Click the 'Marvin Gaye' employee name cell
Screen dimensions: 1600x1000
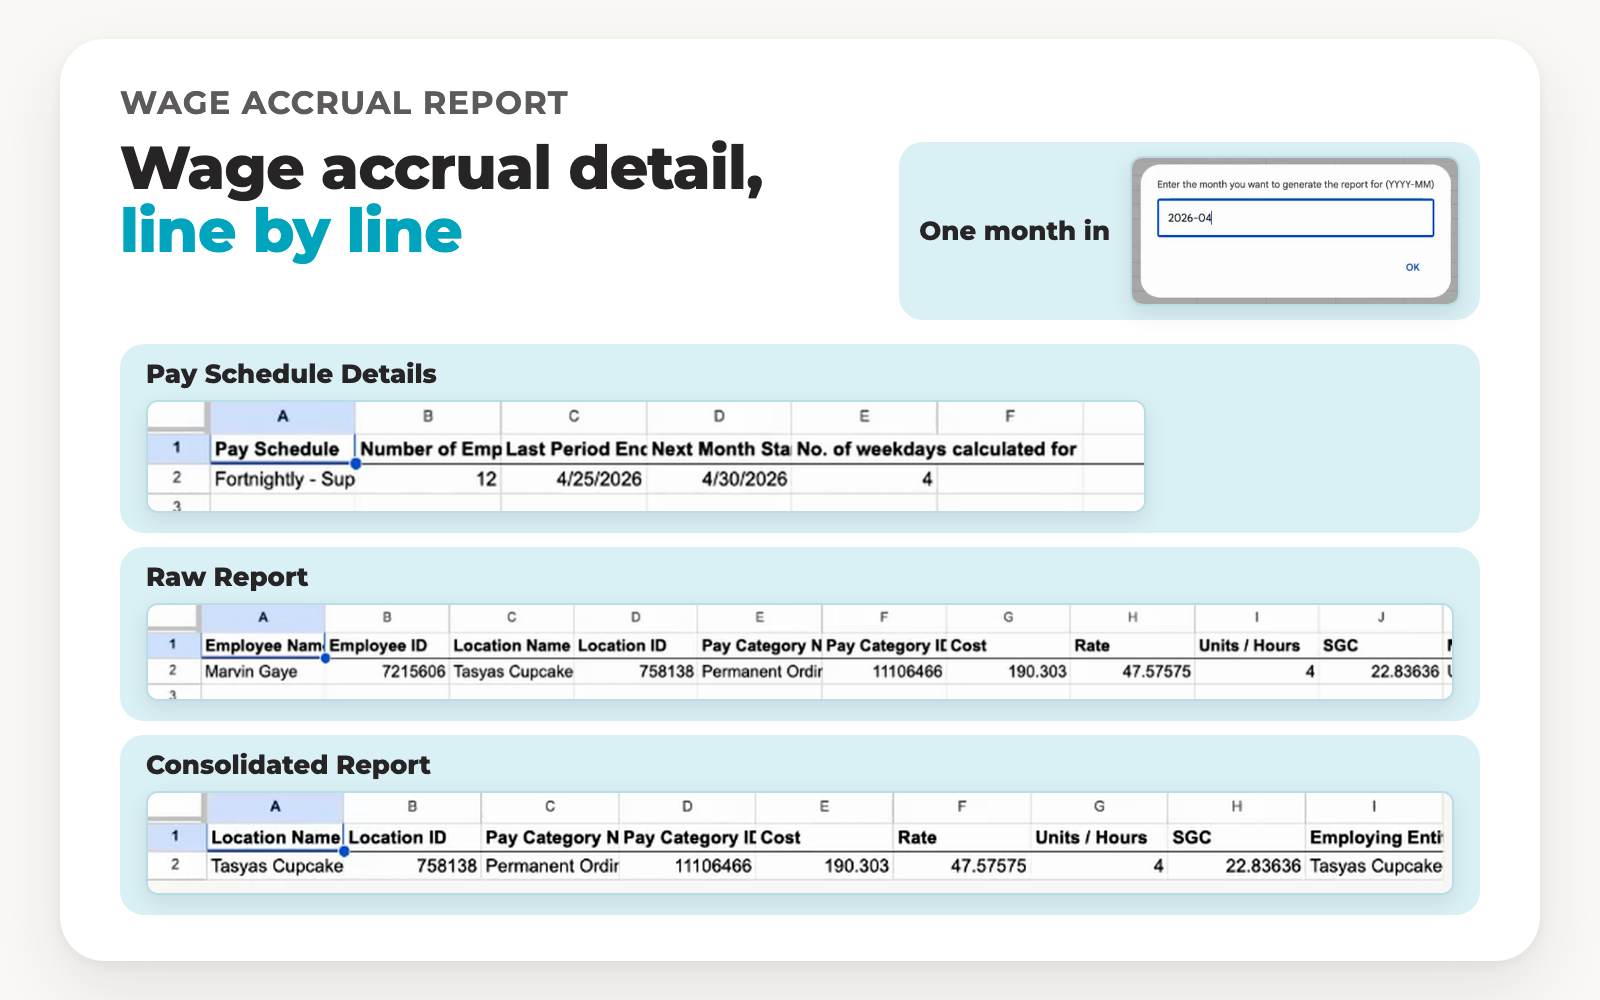pyautogui.click(x=263, y=671)
